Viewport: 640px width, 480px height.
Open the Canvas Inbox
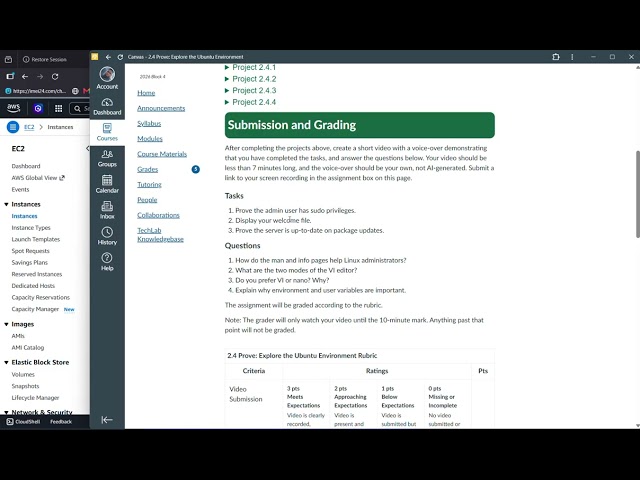pyautogui.click(x=107, y=211)
